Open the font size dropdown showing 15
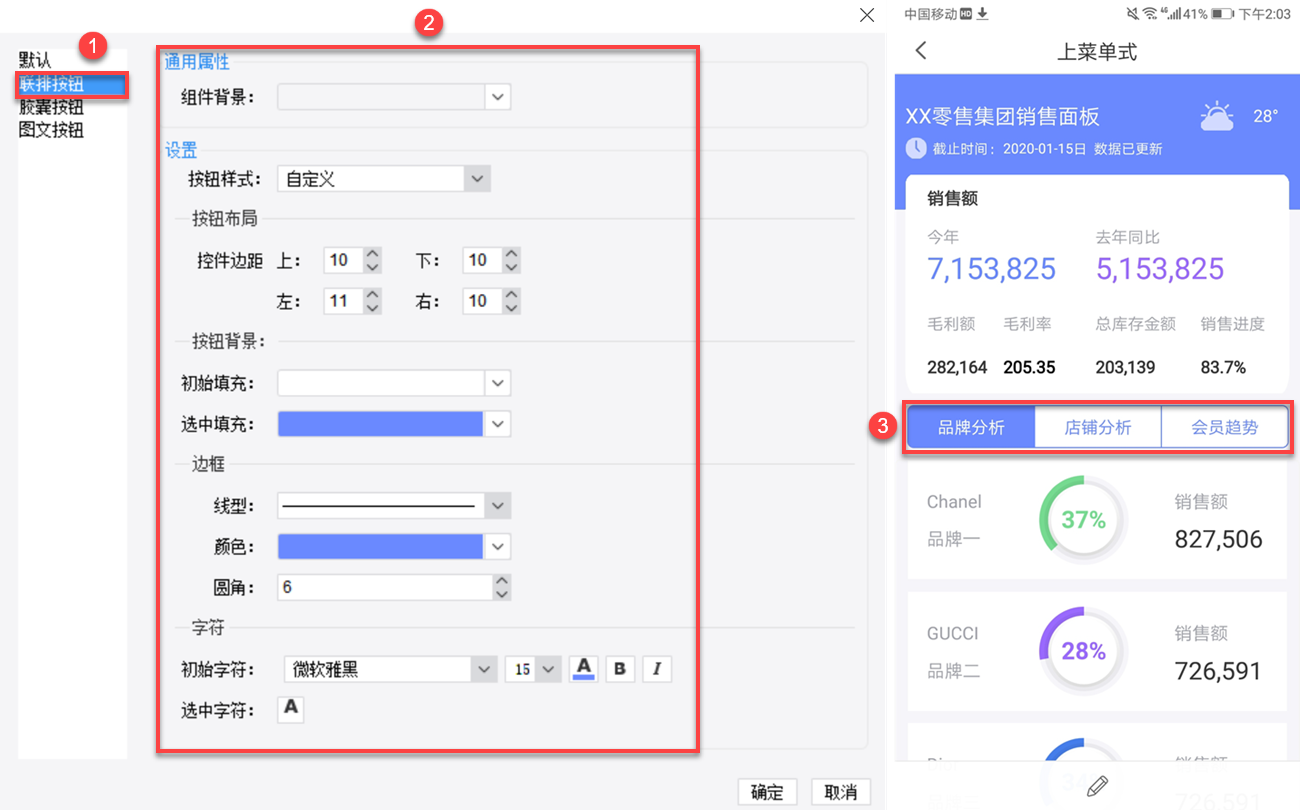The height and width of the screenshot is (810, 1300). 548,669
